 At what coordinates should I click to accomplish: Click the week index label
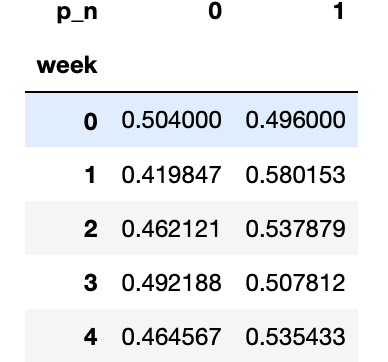[x=67, y=65]
